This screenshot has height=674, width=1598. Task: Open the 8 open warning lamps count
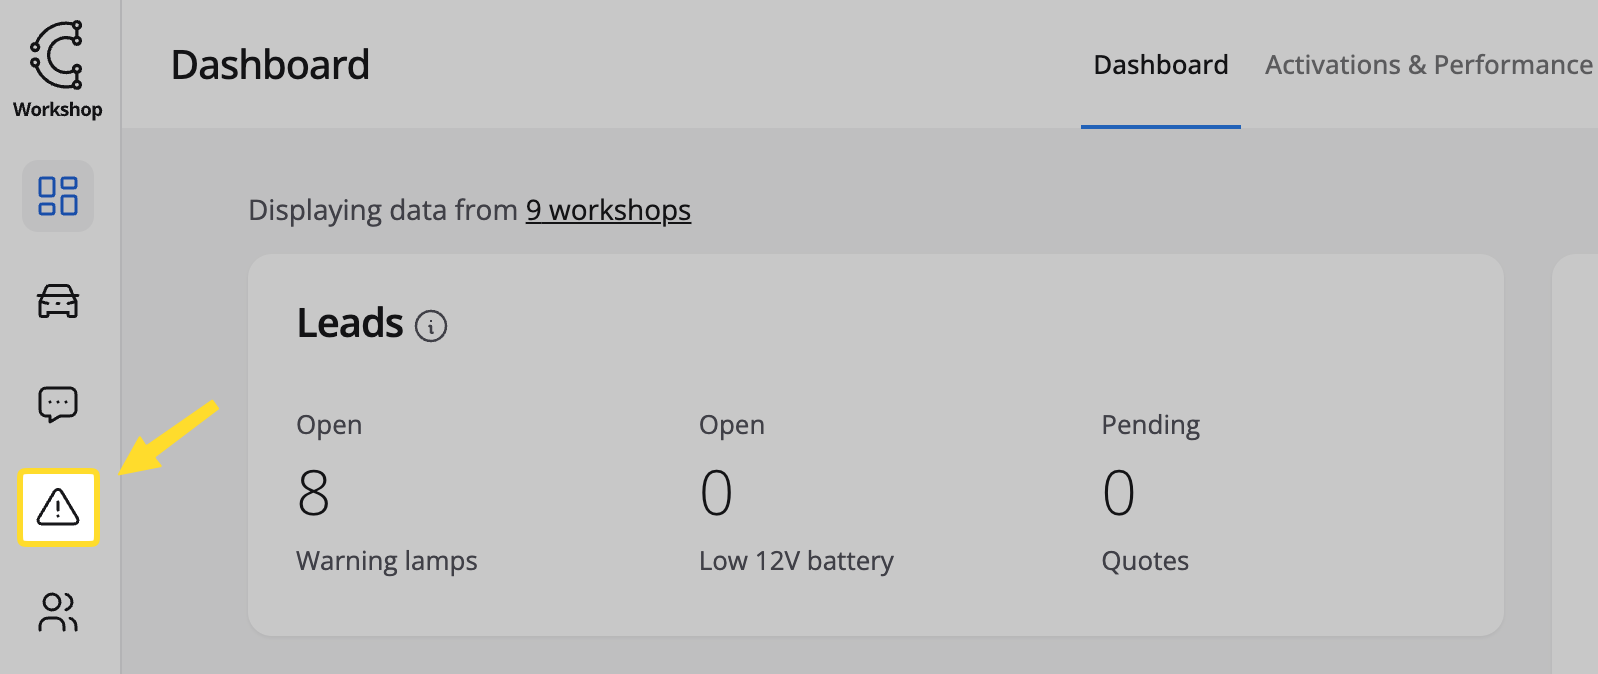[313, 493]
